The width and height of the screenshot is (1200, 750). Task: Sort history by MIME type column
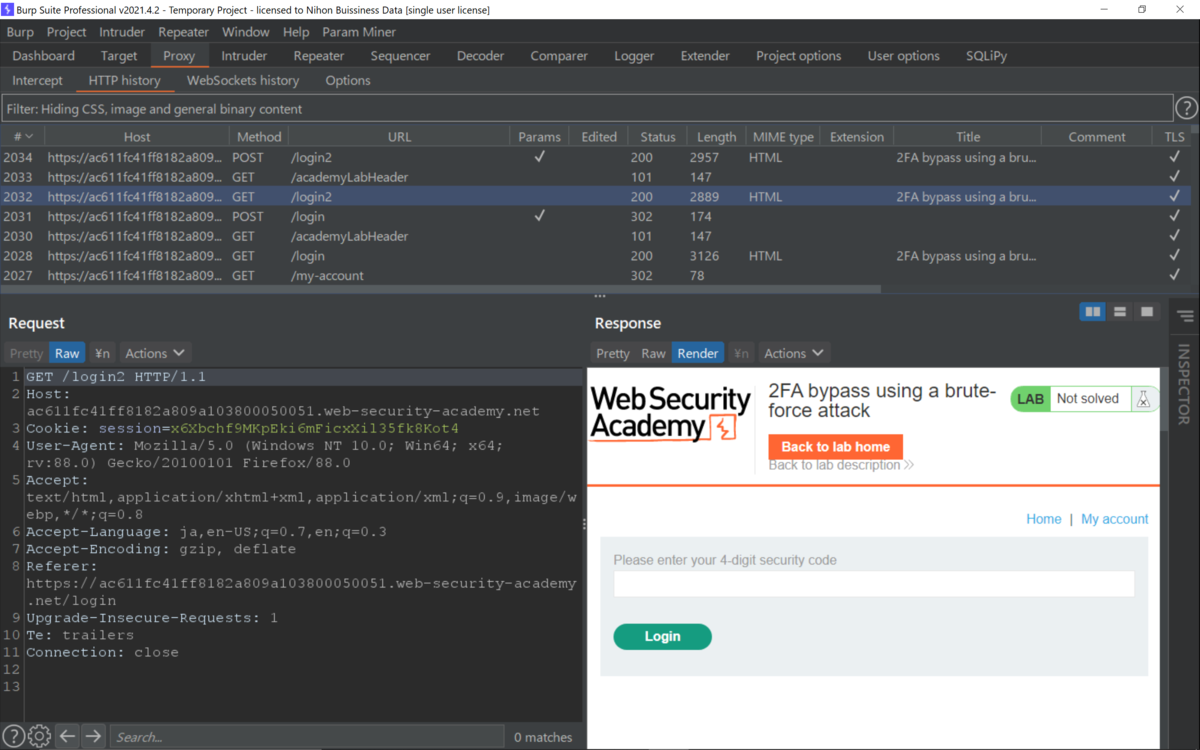783,137
